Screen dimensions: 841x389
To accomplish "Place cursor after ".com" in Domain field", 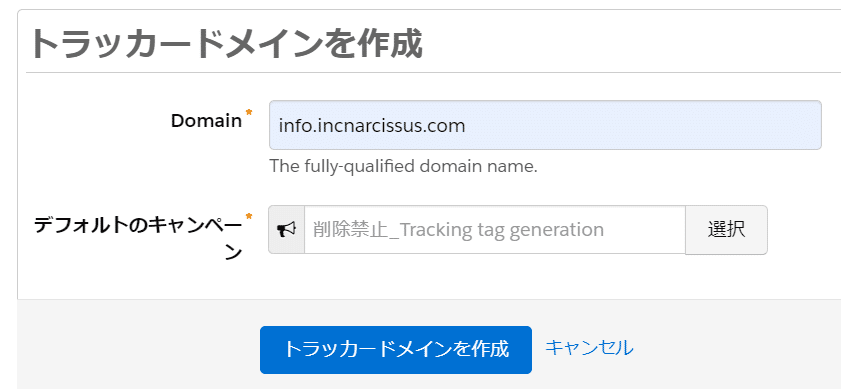I will tap(467, 126).
